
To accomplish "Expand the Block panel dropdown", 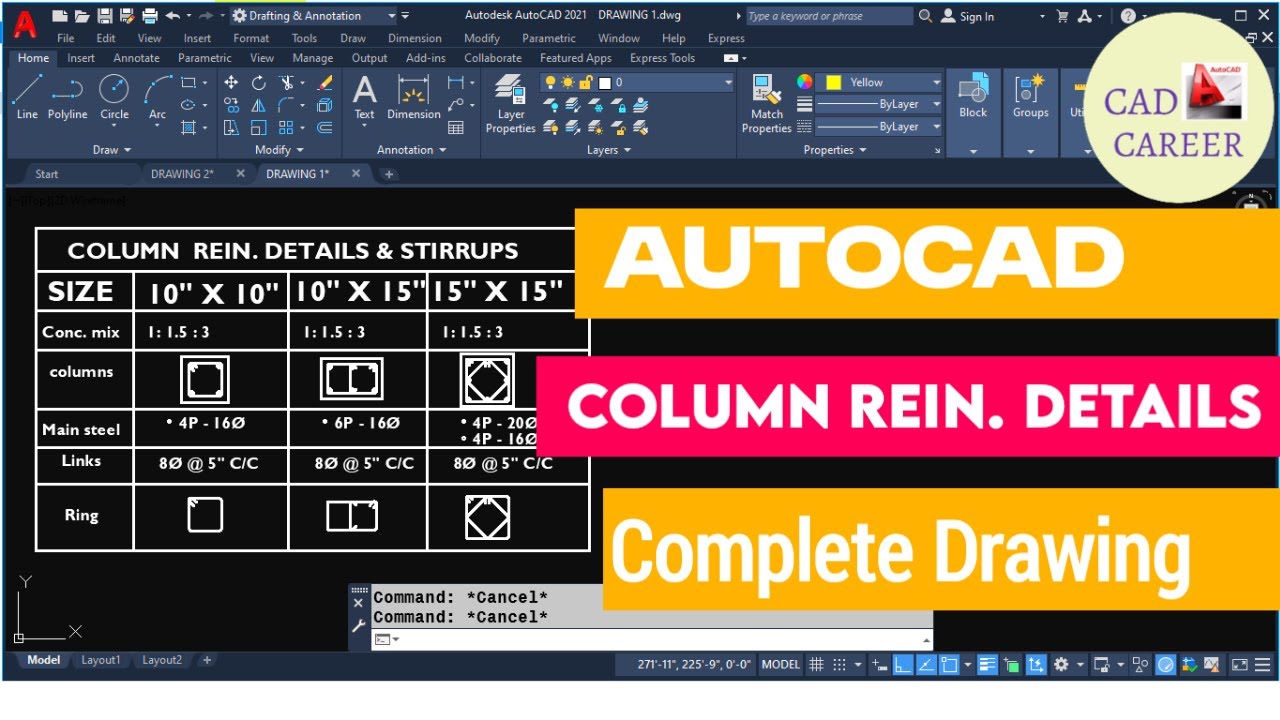I will [973, 151].
